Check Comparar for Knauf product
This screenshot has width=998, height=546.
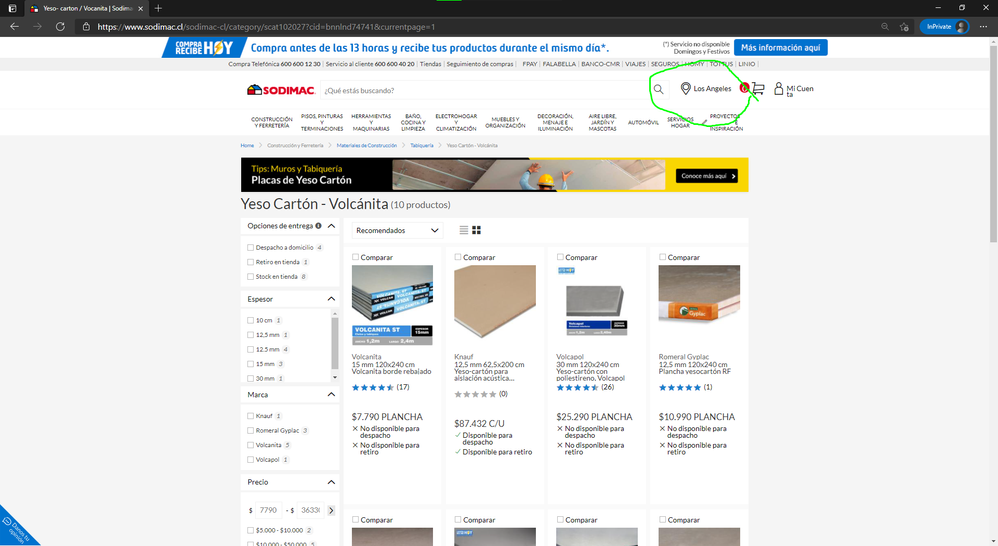pyautogui.click(x=458, y=257)
